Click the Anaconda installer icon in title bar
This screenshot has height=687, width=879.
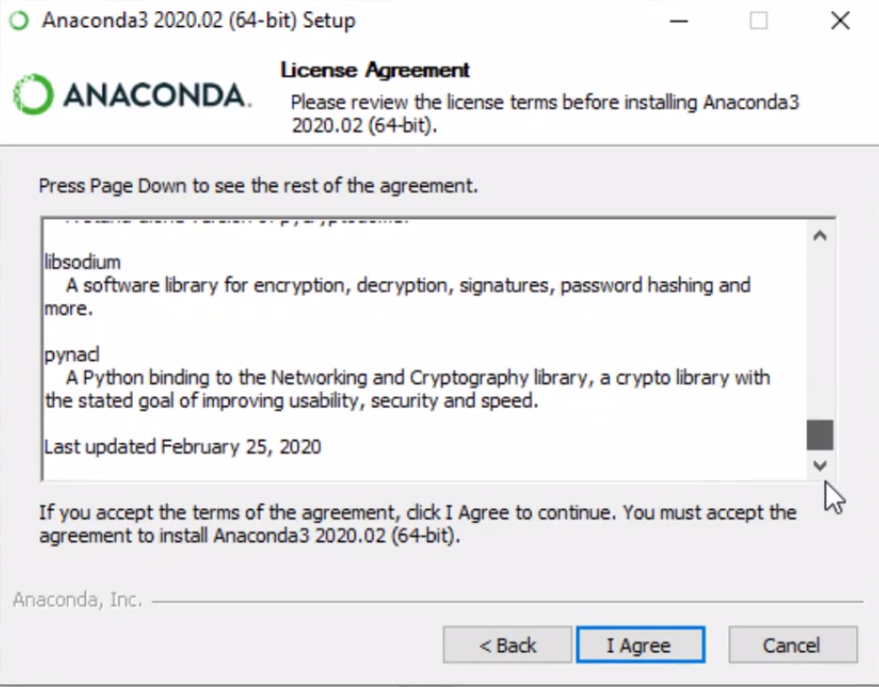[x=19, y=21]
